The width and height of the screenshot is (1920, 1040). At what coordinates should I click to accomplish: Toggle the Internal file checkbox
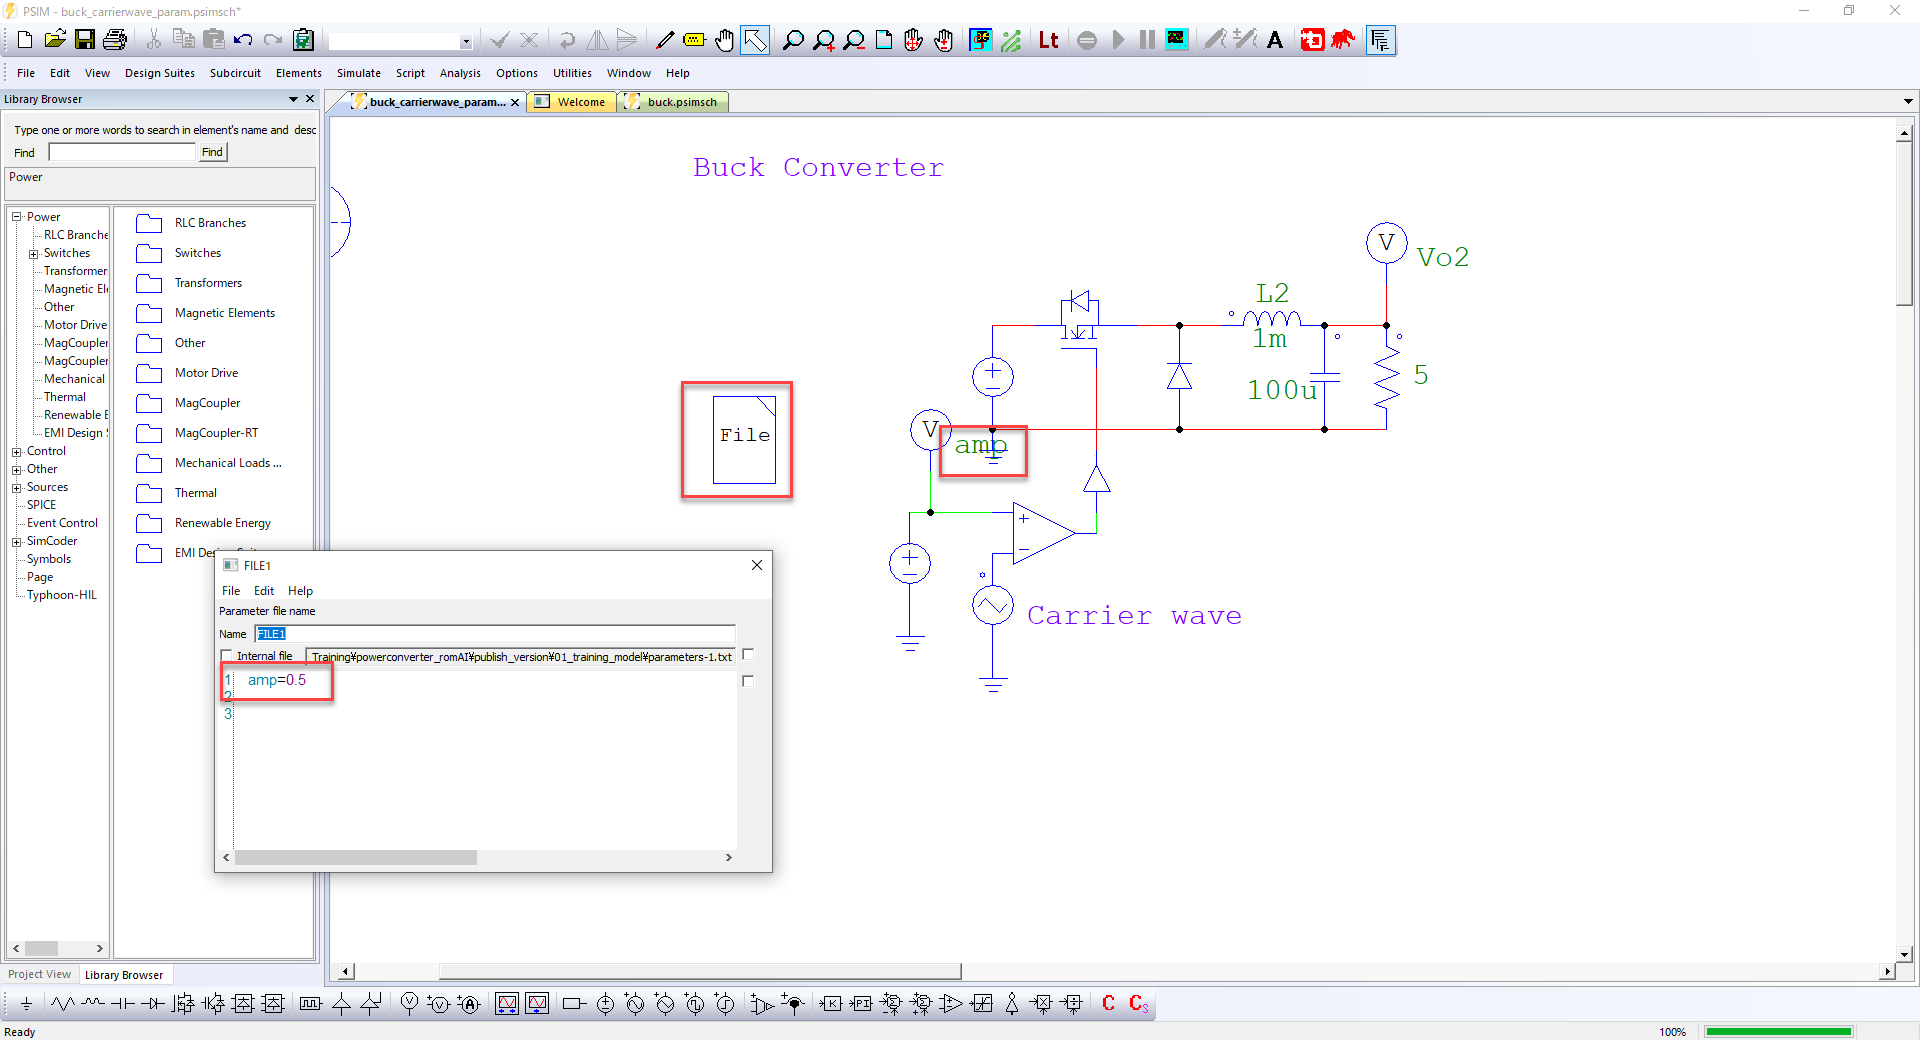226,656
